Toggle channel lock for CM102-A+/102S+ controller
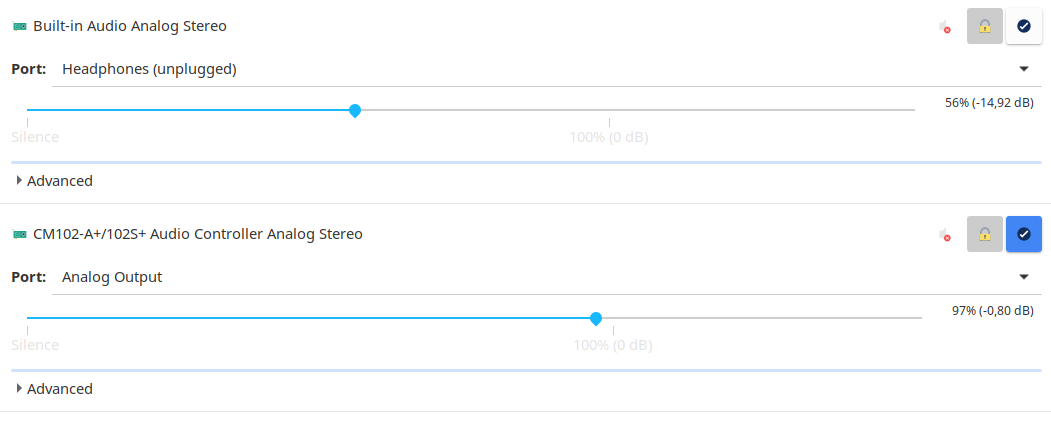Viewport: 1051px width, 440px height. [x=985, y=234]
